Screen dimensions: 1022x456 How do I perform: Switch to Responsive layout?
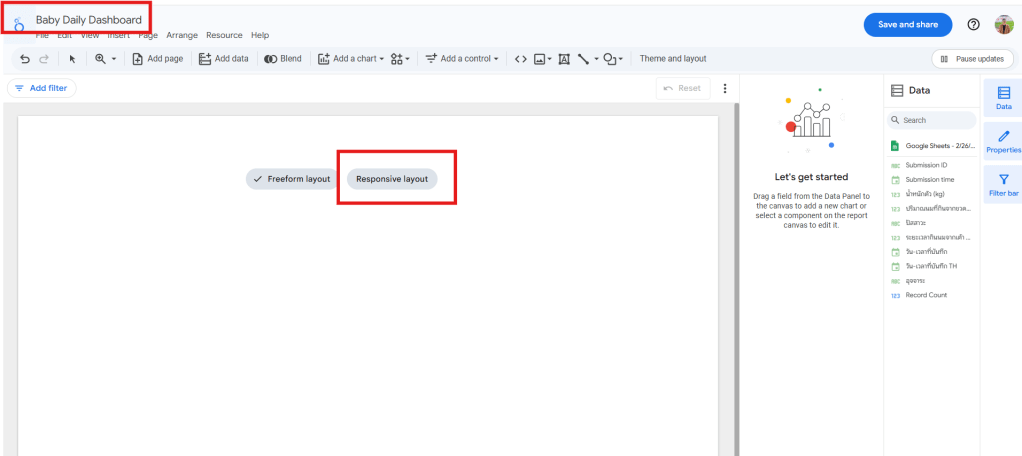point(392,179)
